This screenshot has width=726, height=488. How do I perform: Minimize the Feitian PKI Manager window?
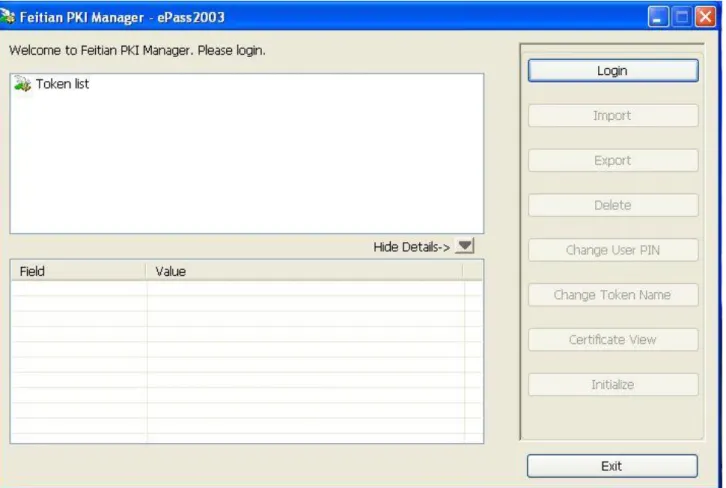(657, 17)
